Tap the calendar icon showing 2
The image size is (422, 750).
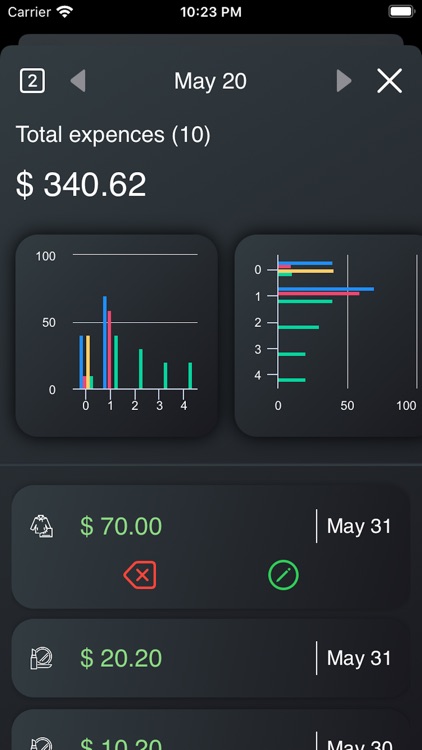click(x=32, y=81)
